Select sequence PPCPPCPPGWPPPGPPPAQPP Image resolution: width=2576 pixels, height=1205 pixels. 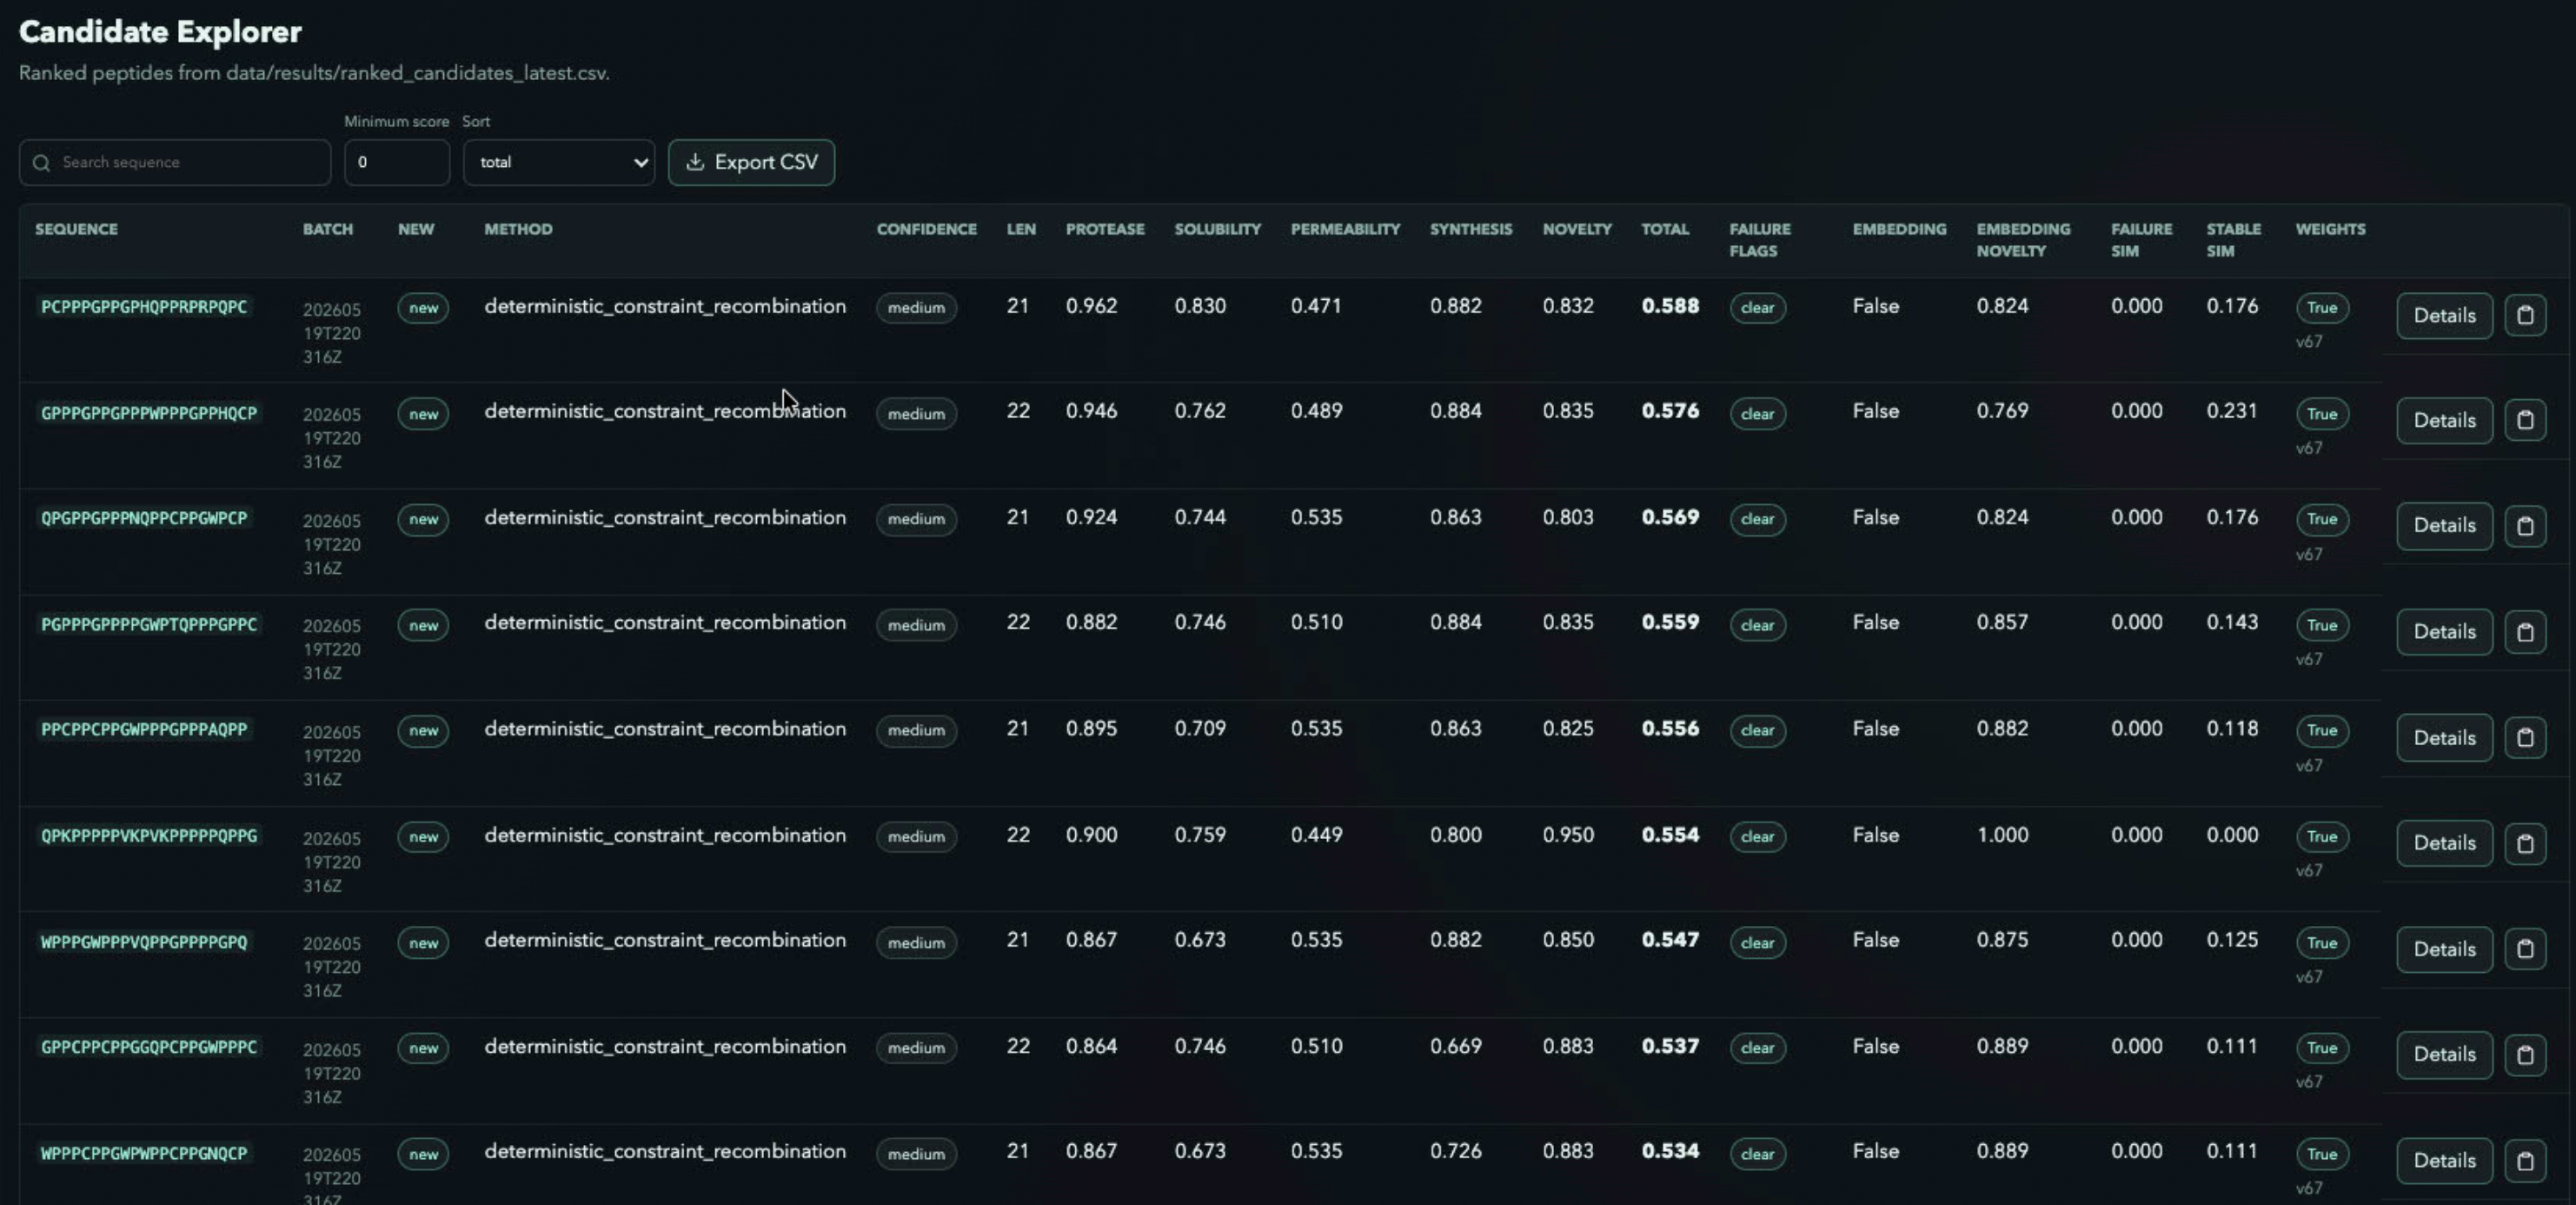click(x=144, y=729)
